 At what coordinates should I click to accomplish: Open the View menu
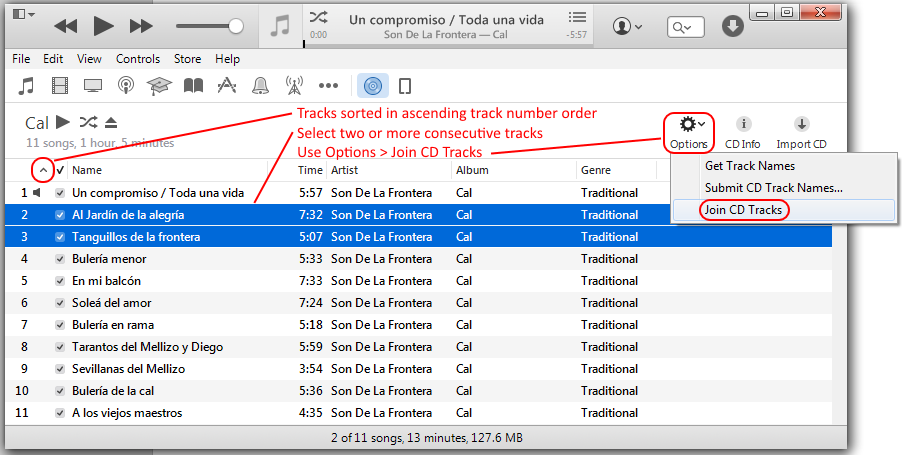(89, 59)
